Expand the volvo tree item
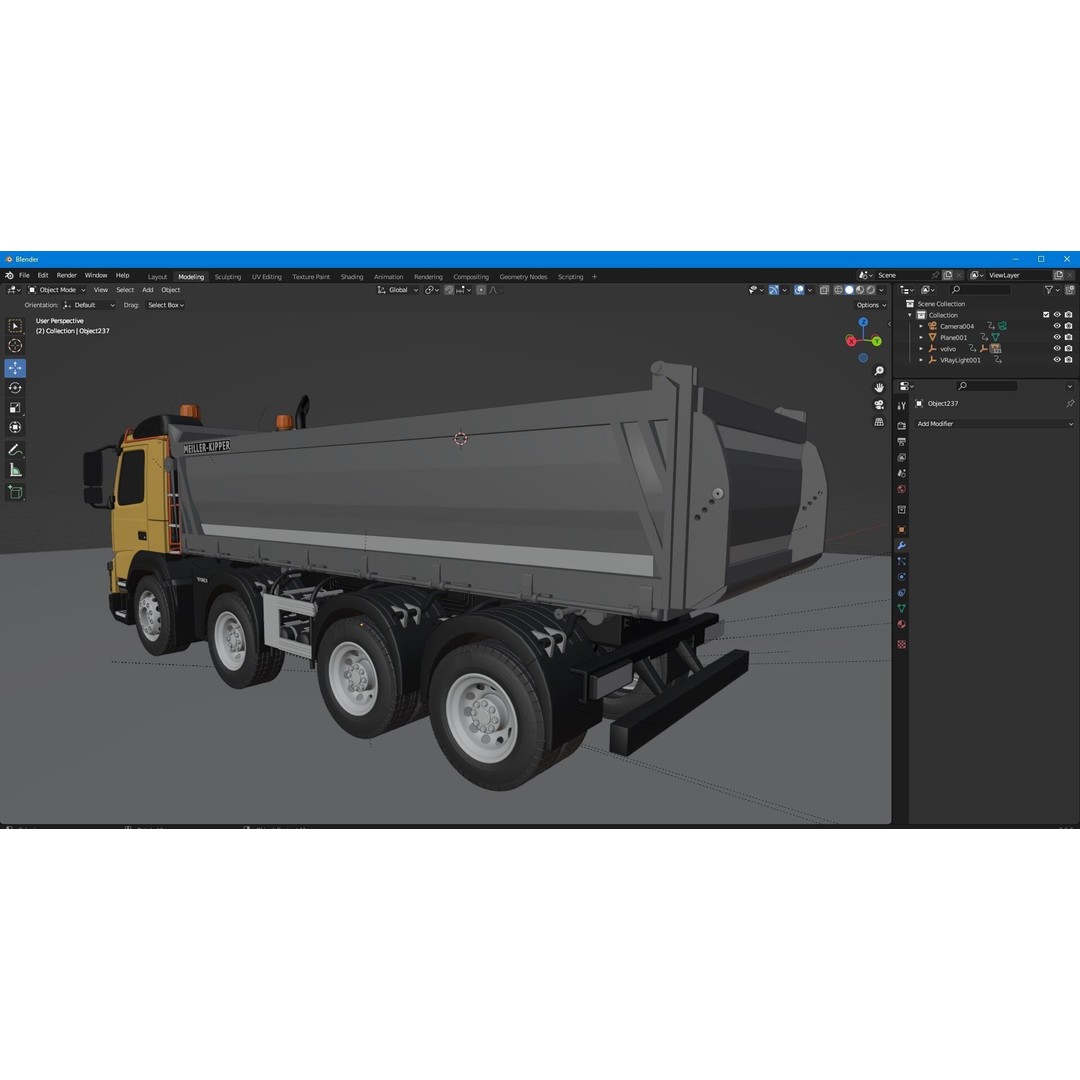This screenshot has width=1080, height=1080. coord(922,349)
